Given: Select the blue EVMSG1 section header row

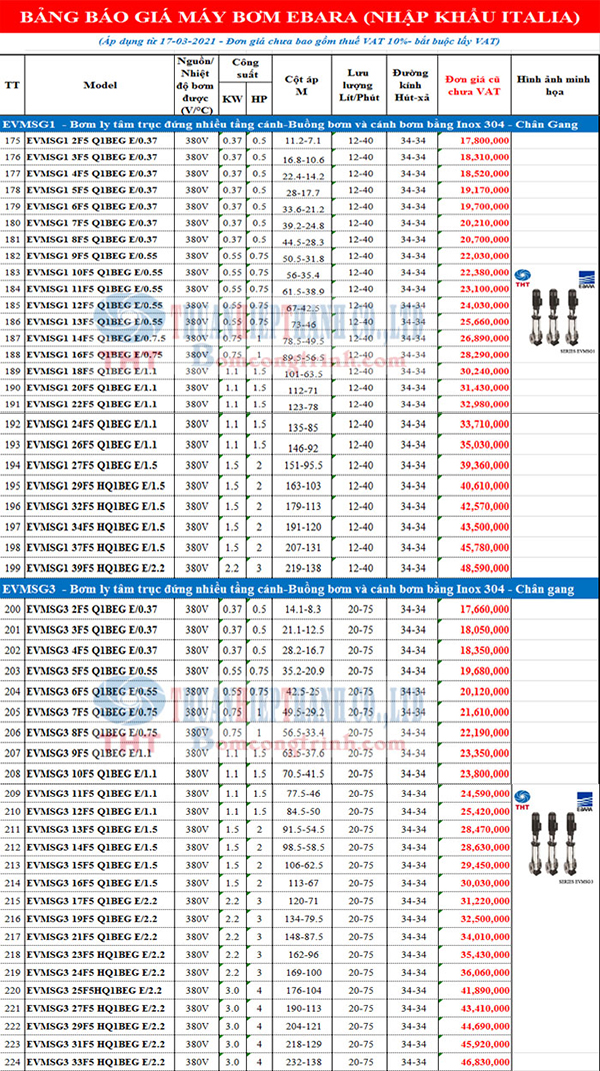Looking at the screenshot, I should click(x=300, y=124).
